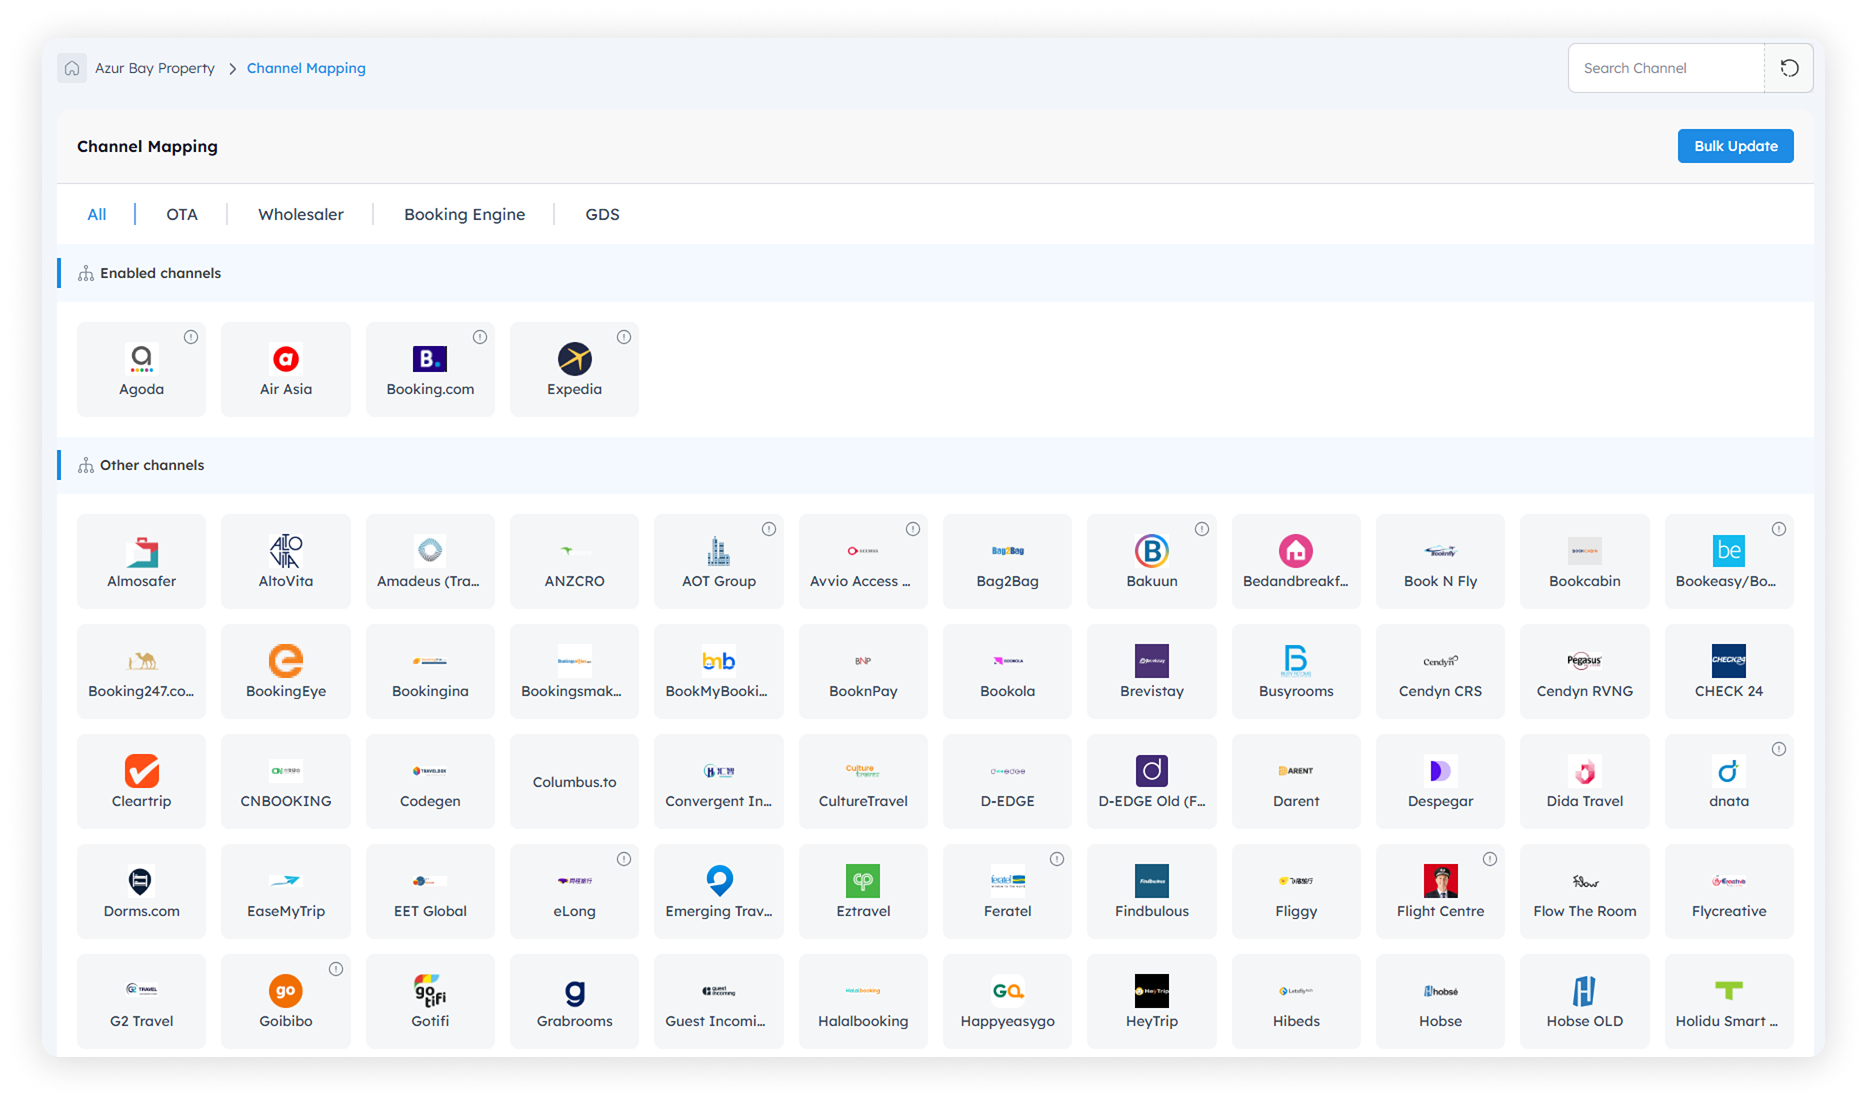Click the Channel Mapping breadcrumb link
Image resolution: width=1867 pixels, height=1103 pixels.
point(306,68)
